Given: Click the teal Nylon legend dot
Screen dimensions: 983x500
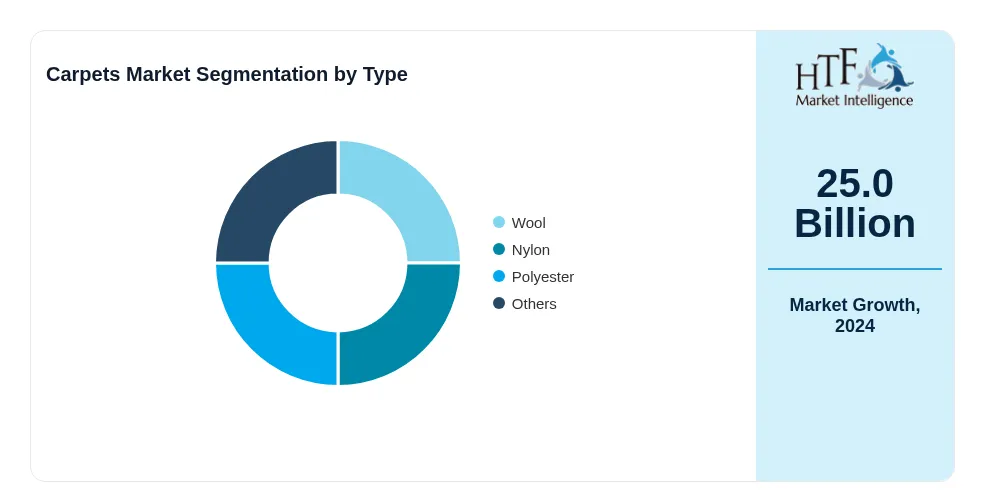Looking at the screenshot, I should [x=499, y=249].
